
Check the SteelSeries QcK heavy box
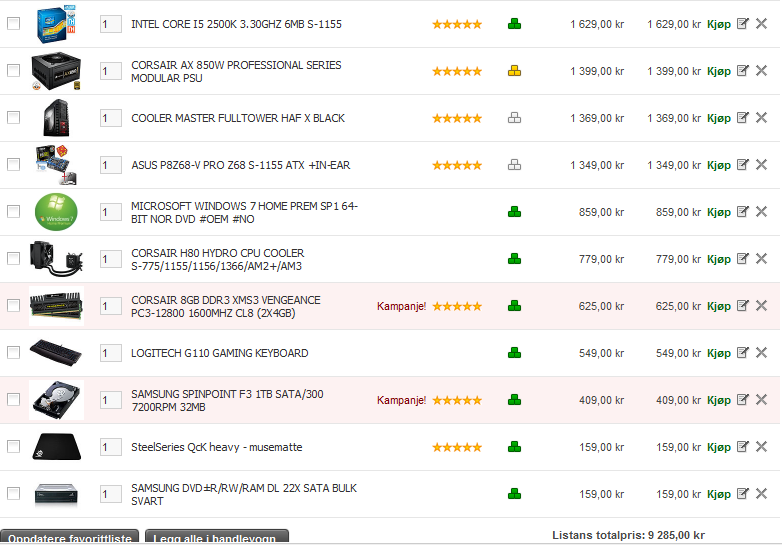13,446
